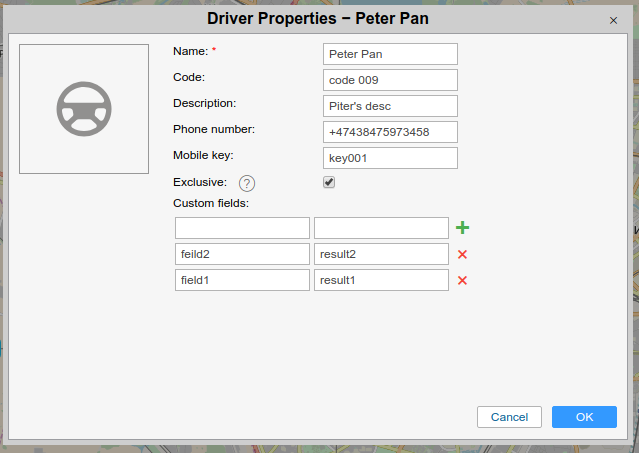Click the green plus add custom field icon
This screenshot has width=639, height=453.
462,228
